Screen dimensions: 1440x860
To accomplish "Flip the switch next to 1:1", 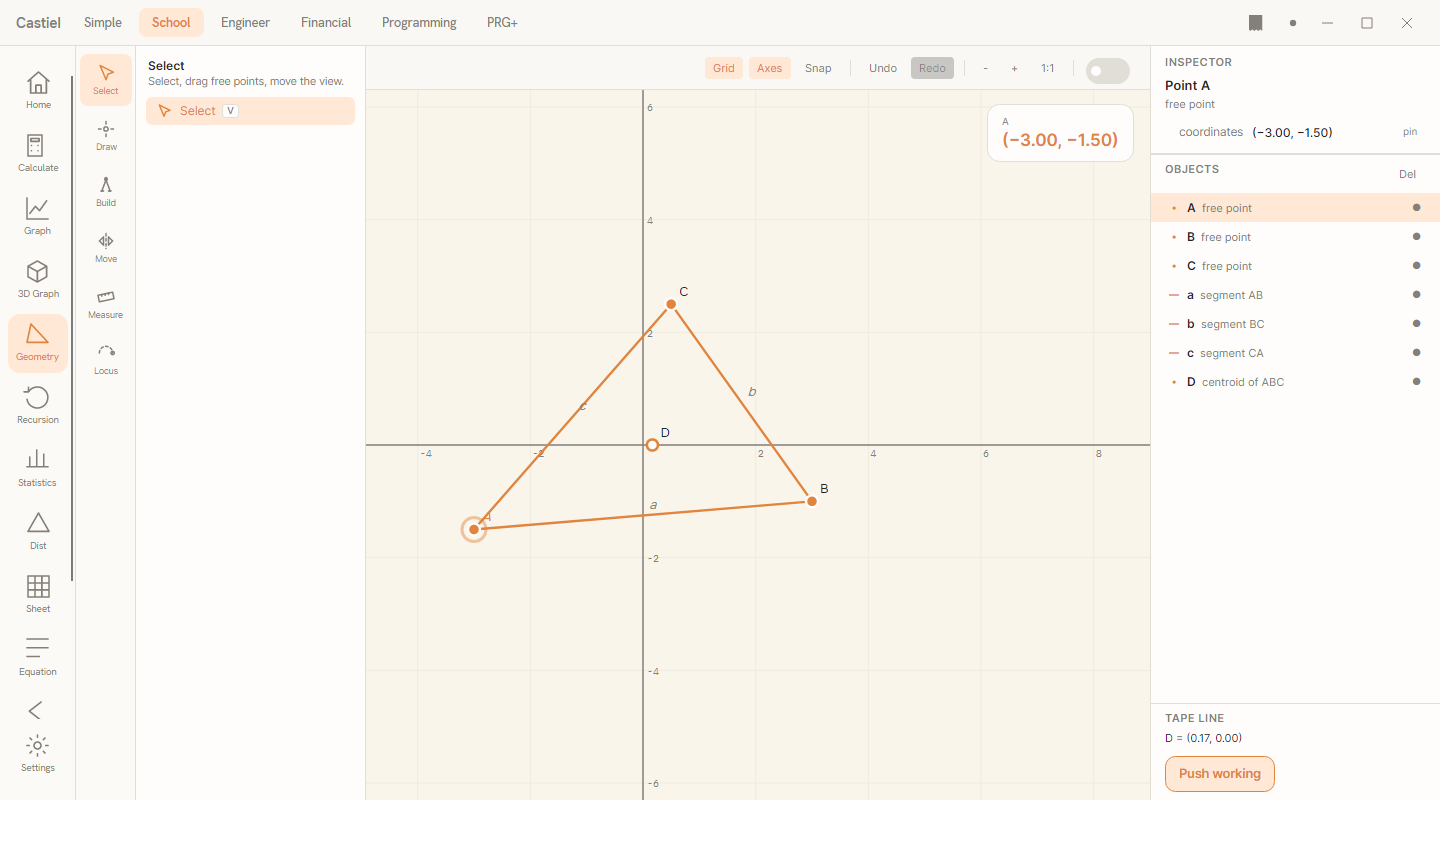I will pyautogui.click(x=1108, y=71).
